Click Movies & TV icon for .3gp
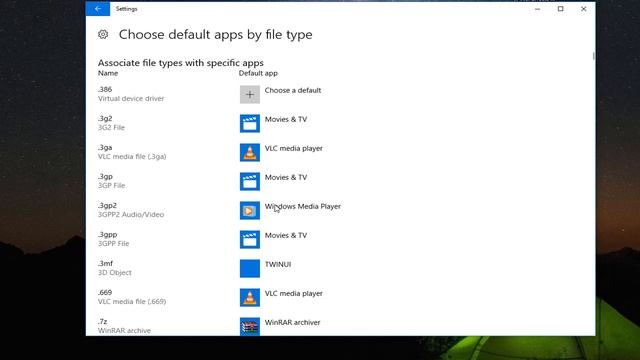 click(x=250, y=182)
